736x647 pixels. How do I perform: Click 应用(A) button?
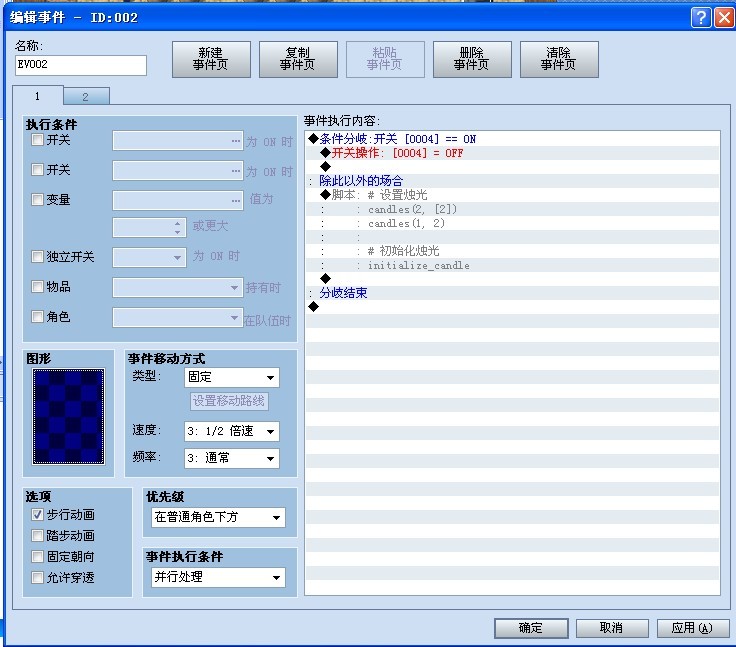693,628
